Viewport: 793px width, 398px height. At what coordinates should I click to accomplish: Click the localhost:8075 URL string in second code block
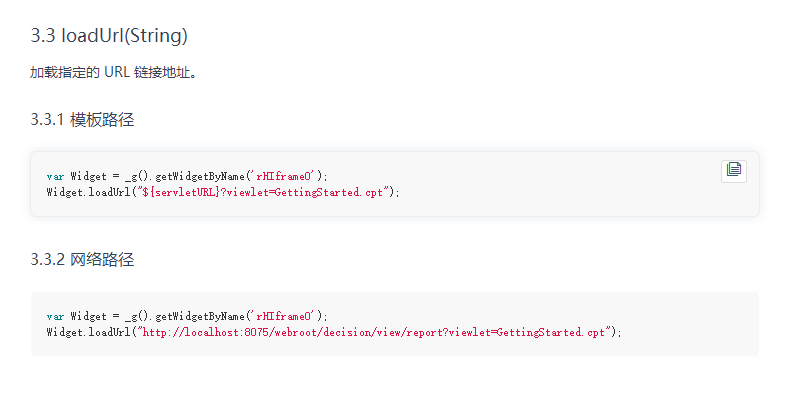point(375,332)
